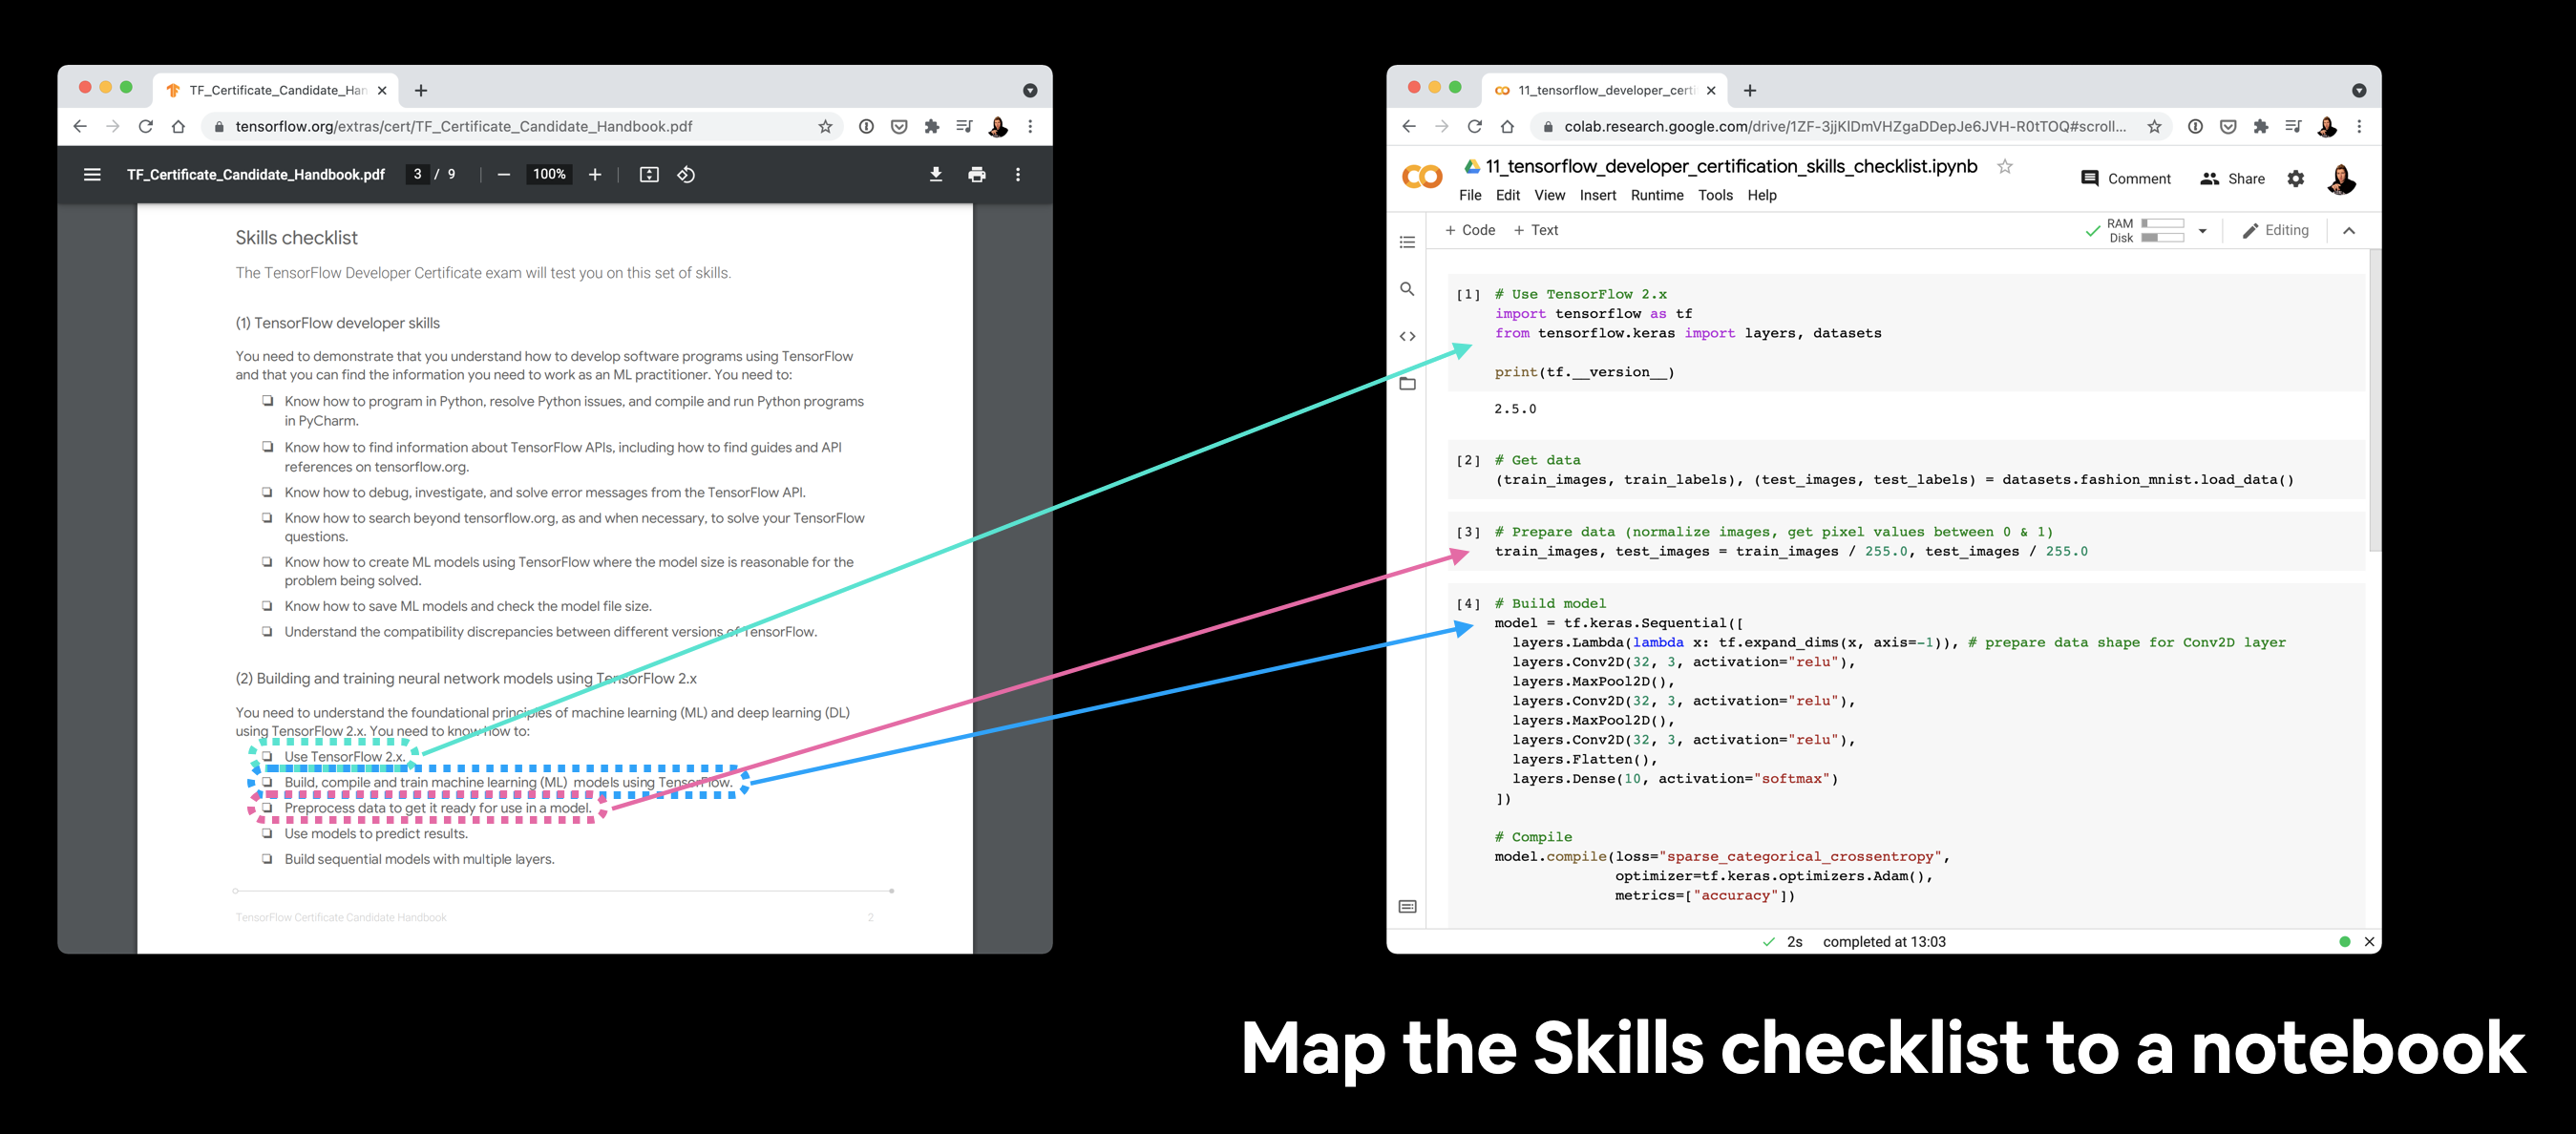Open the Colab Files folder panel
The image size is (2576, 1134).
tap(1407, 384)
